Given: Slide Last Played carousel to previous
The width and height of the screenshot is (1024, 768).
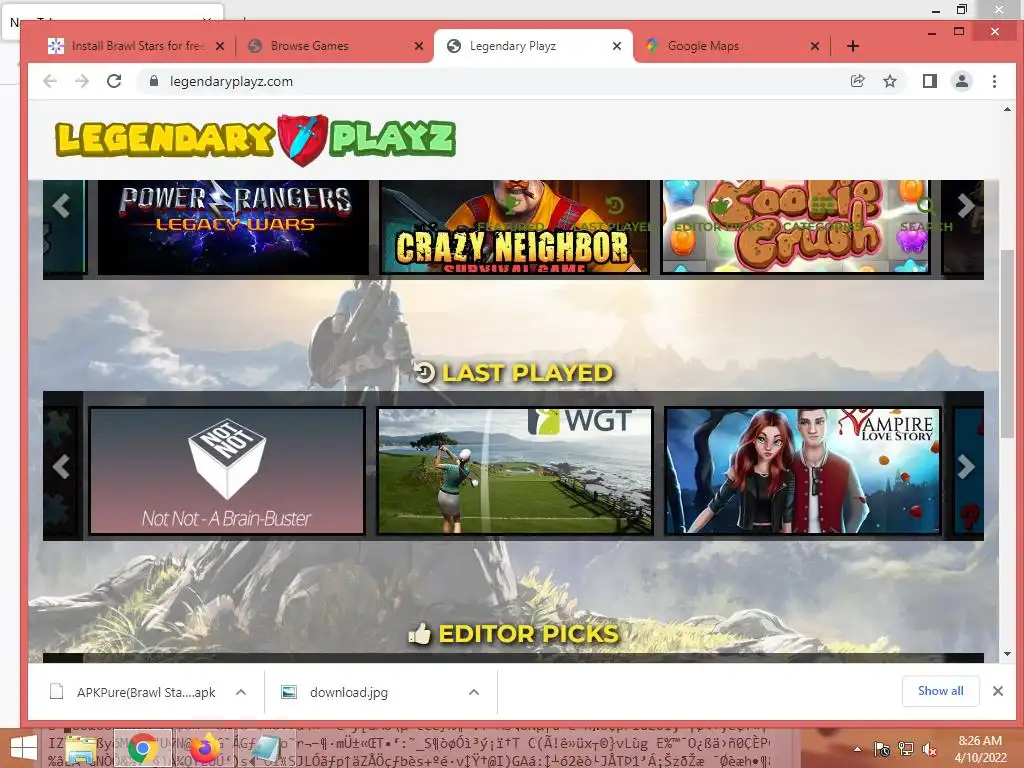Looking at the screenshot, I should click(x=61, y=466).
